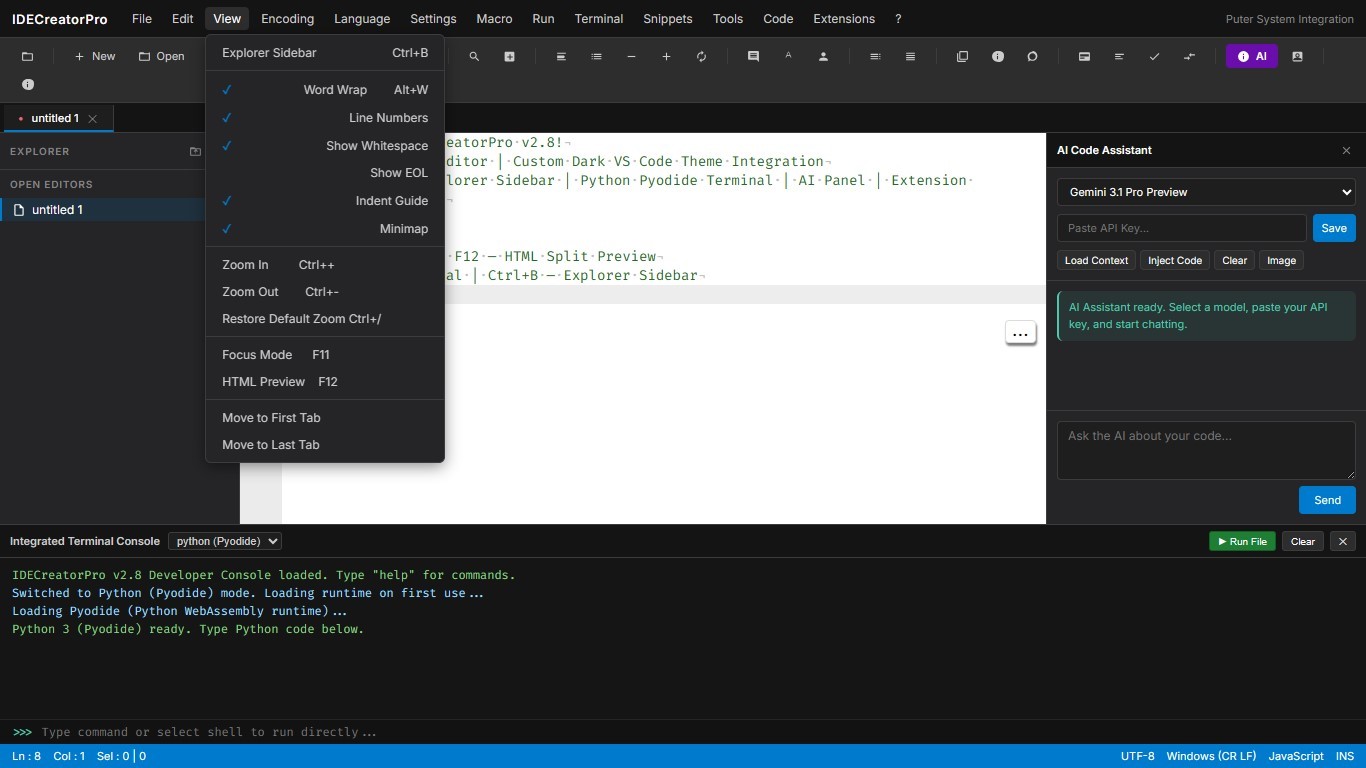The image size is (1366, 768).
Task: Select Explorer Sidebar menu entry
Action: [x=325, y=53]
